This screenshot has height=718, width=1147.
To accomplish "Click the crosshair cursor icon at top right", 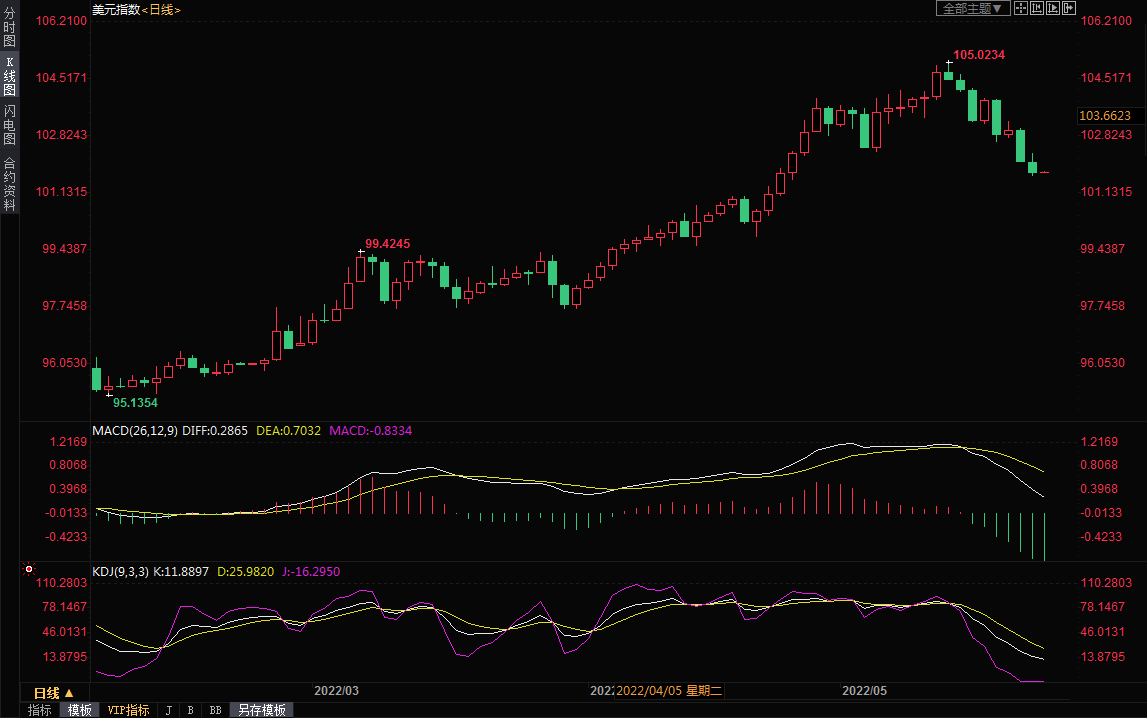I will pos(1021,8).
